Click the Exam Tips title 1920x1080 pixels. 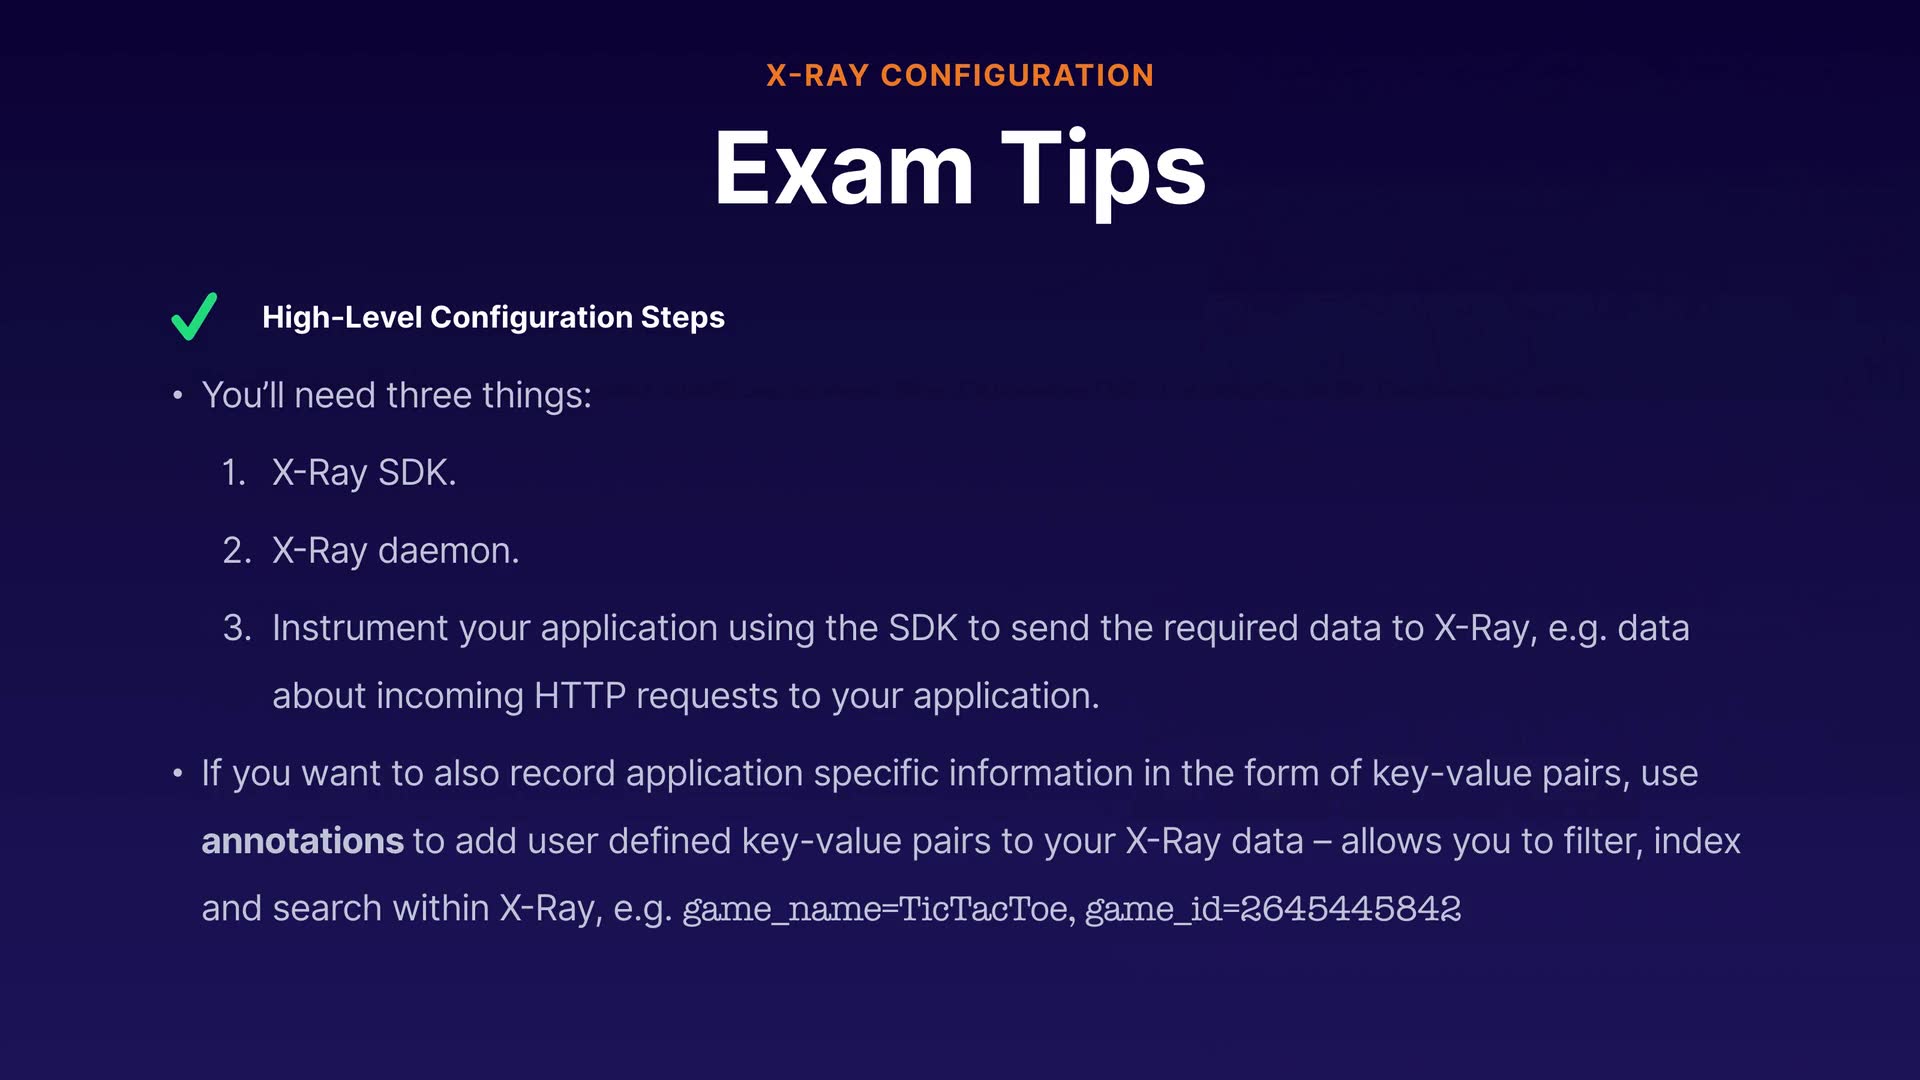(960, 169)
